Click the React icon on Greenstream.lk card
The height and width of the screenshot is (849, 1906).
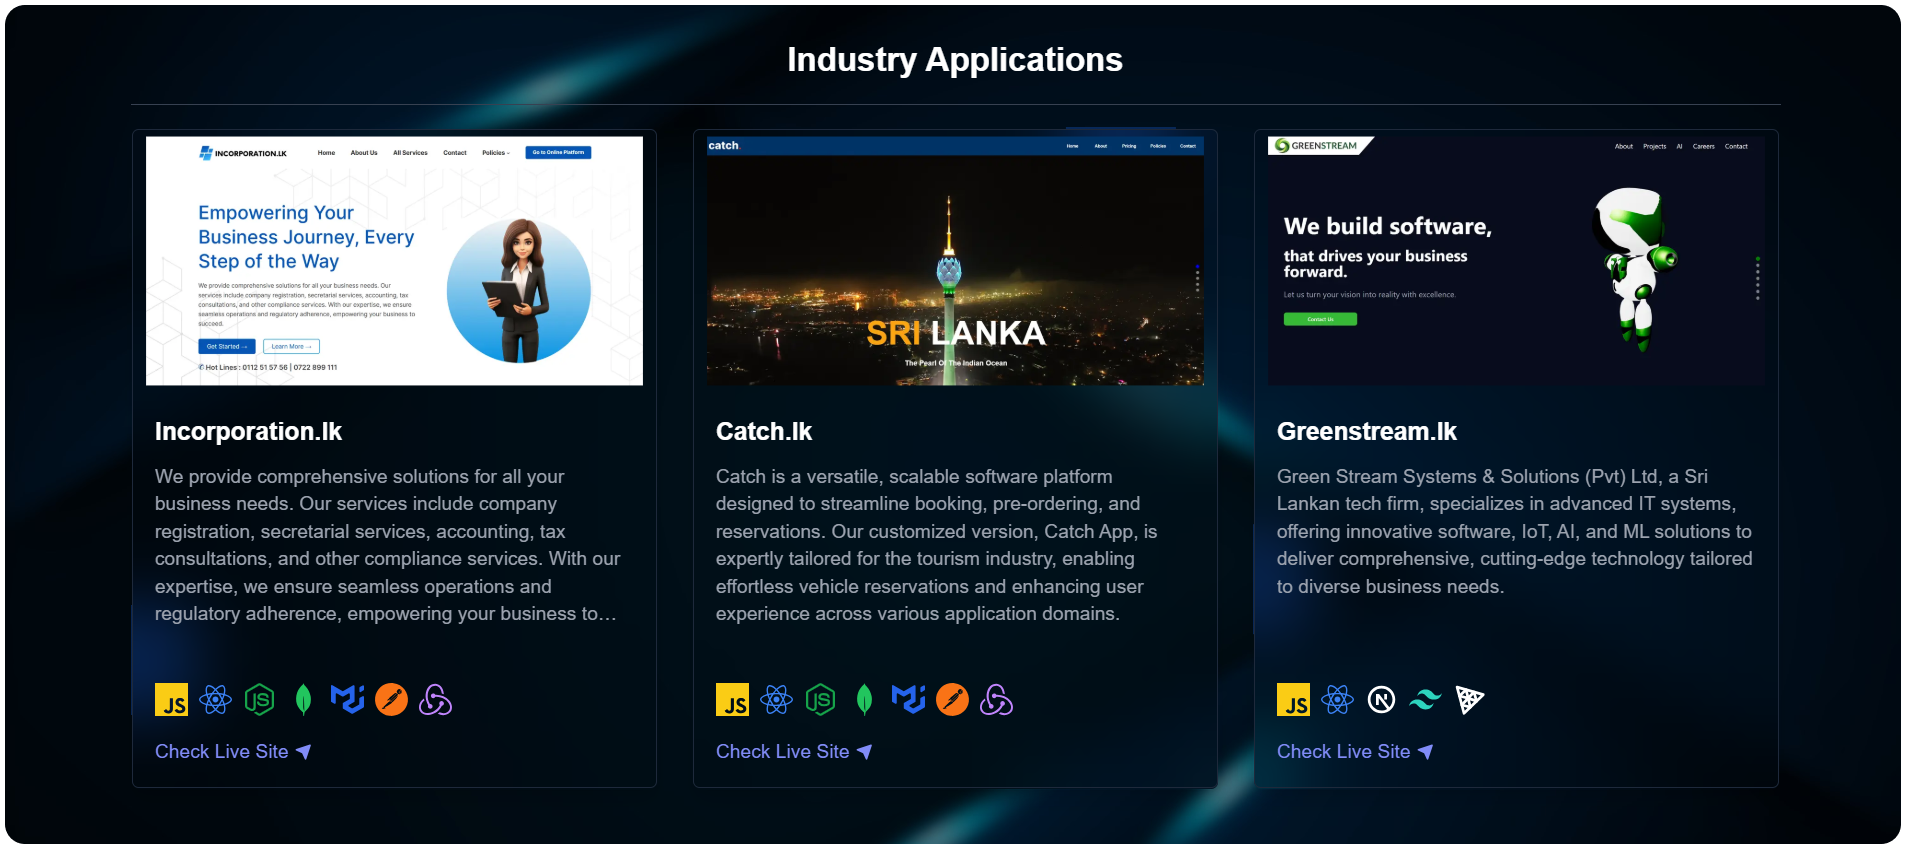tap(1337, 700)
